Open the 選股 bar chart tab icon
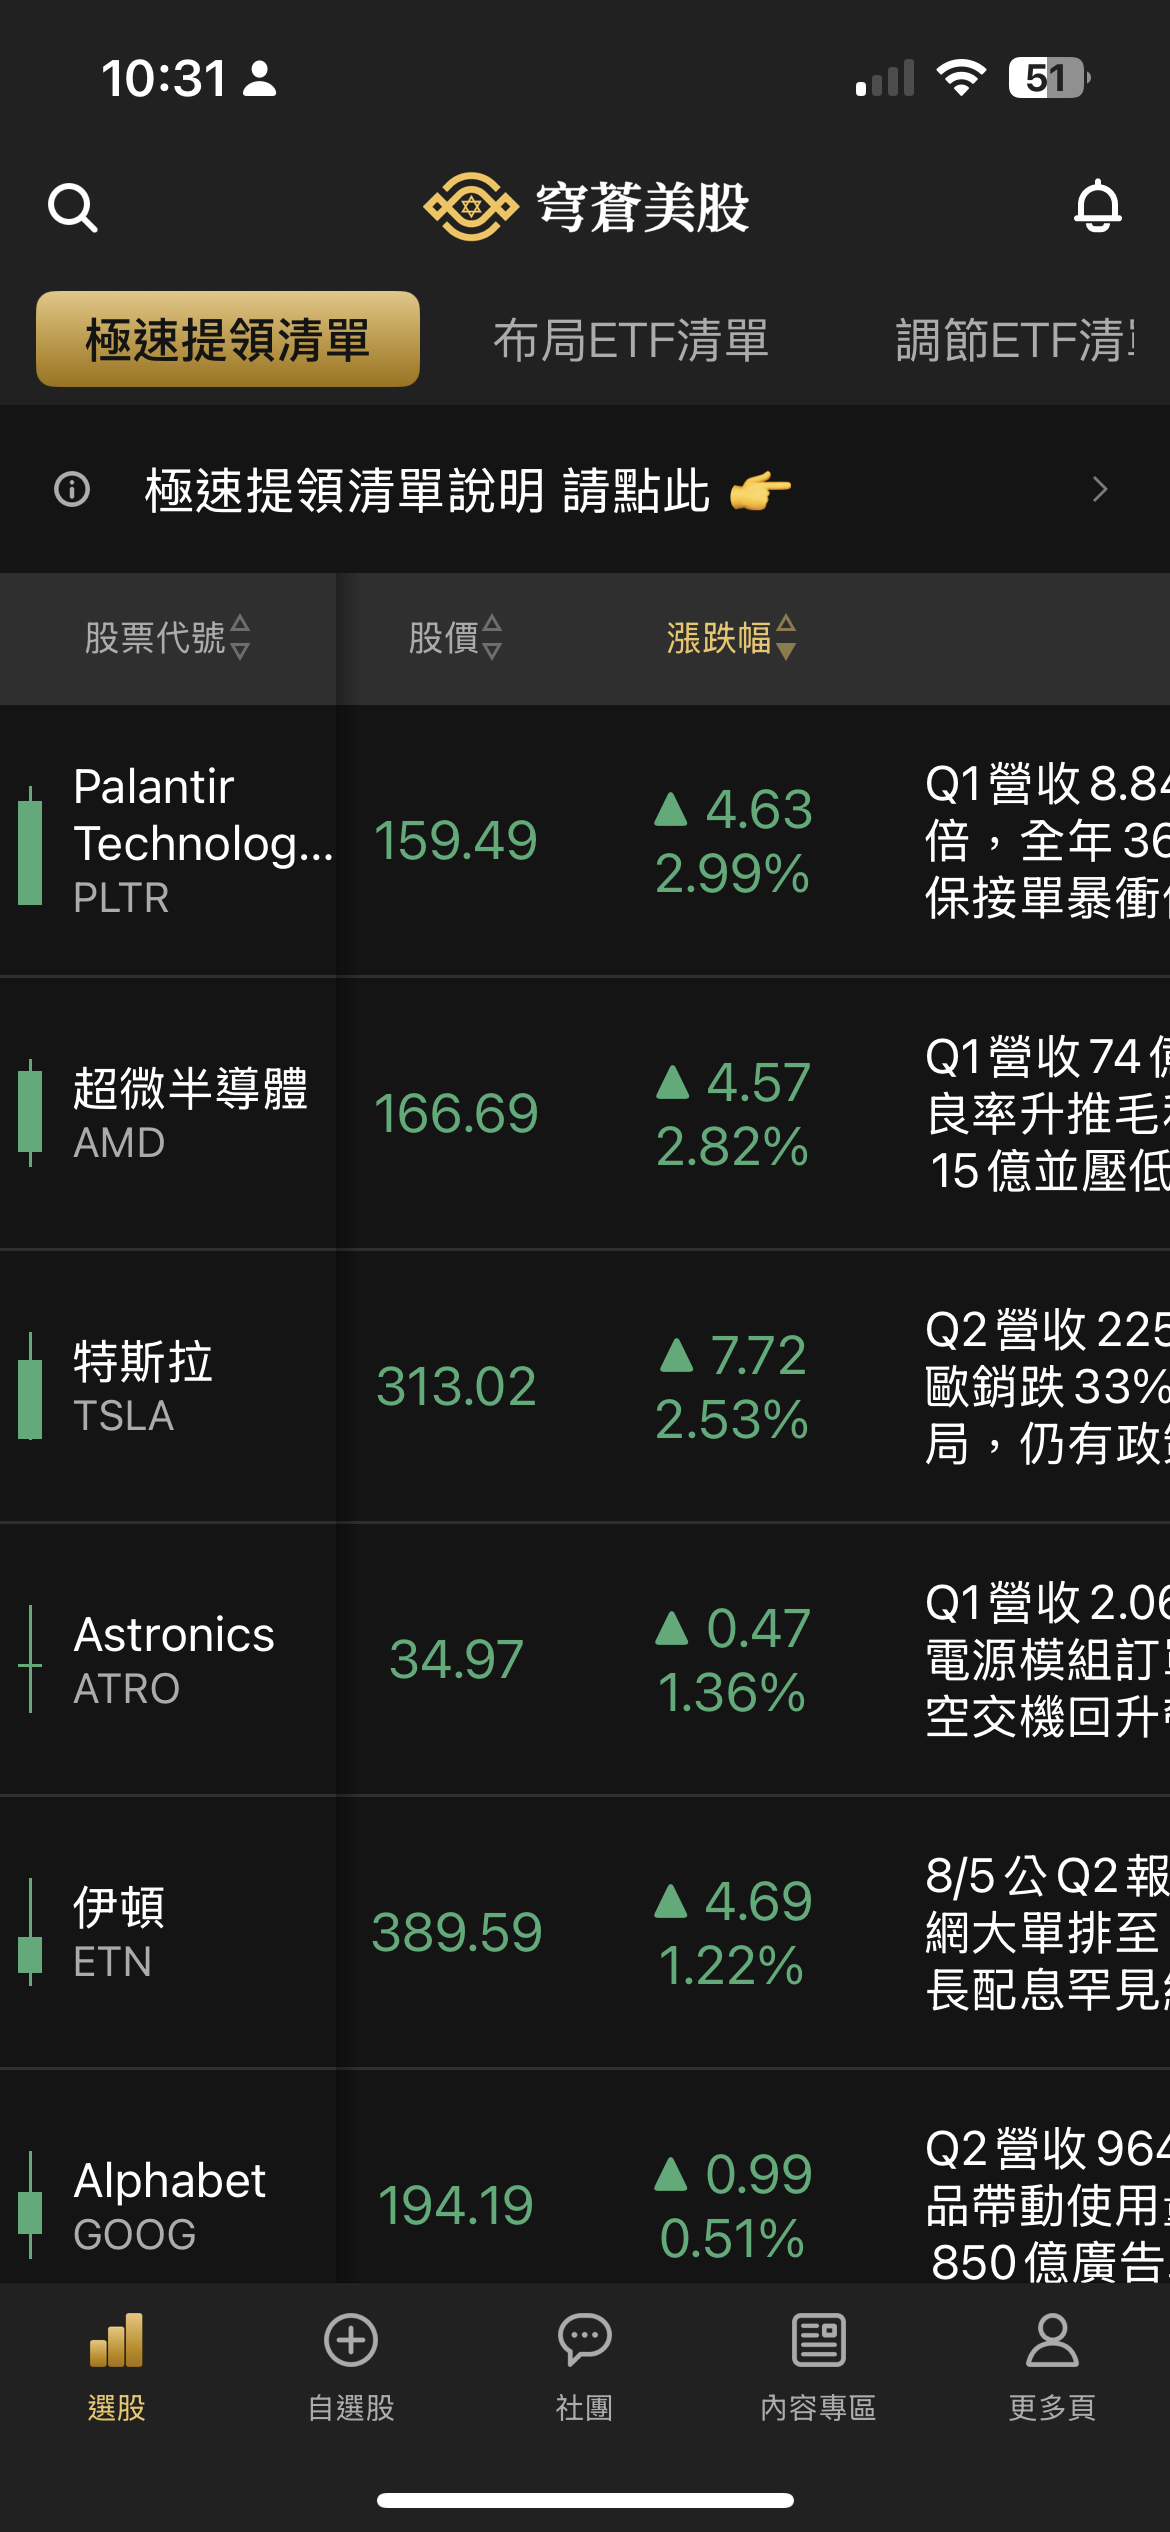This screenshot has width=1170, height=2532. (116, 2340)
